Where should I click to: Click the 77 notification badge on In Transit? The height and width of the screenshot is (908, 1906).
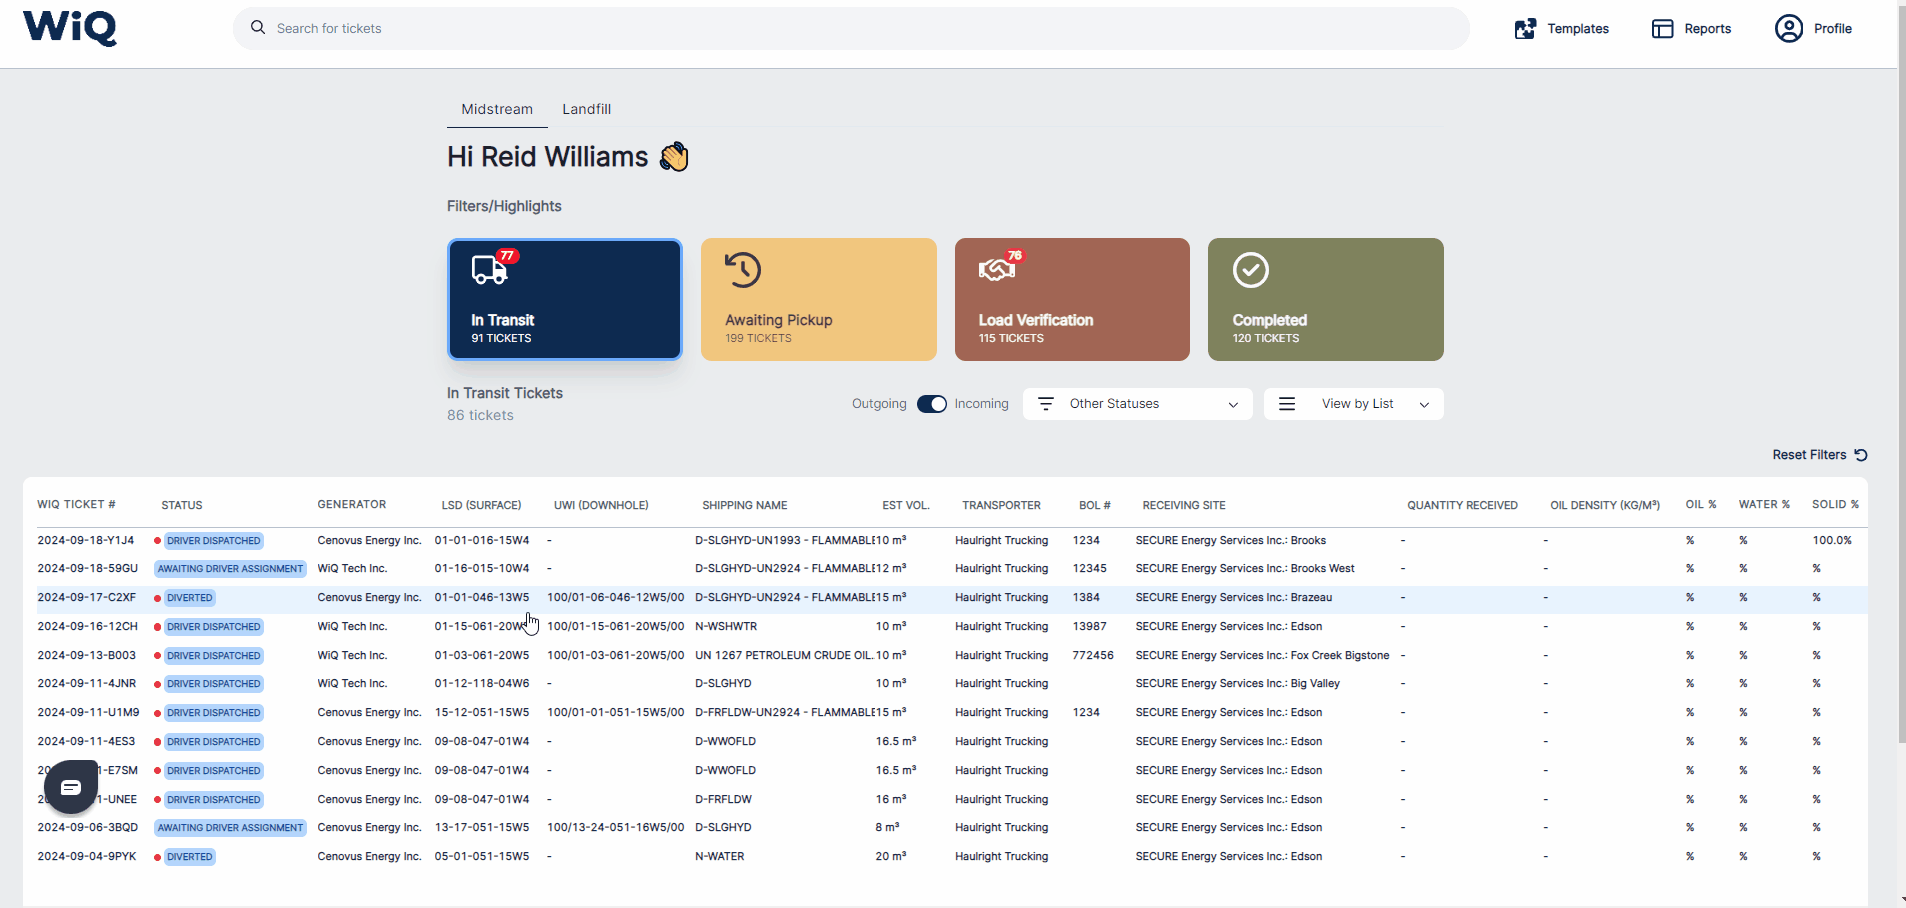tap(507, 256)
